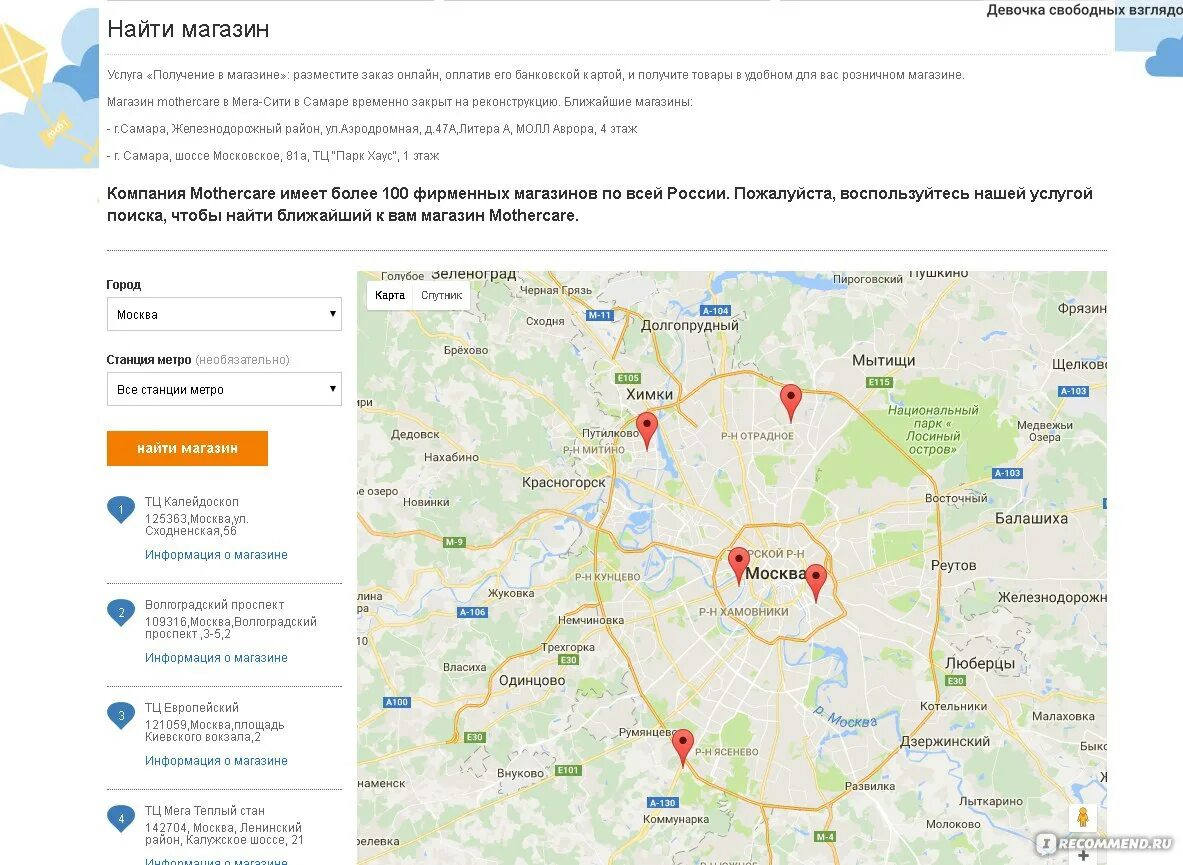Screen dimensions: 1183x865
Task: Click the address 121059, площадь Киевского вокзала
Action: click(214, 731)
